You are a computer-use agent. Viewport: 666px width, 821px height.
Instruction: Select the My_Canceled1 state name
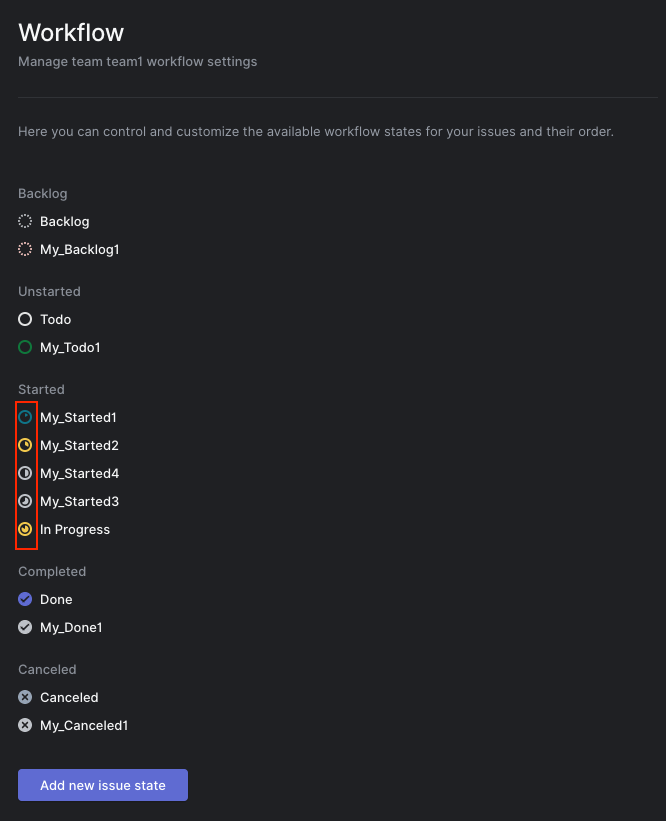point(84,725)
